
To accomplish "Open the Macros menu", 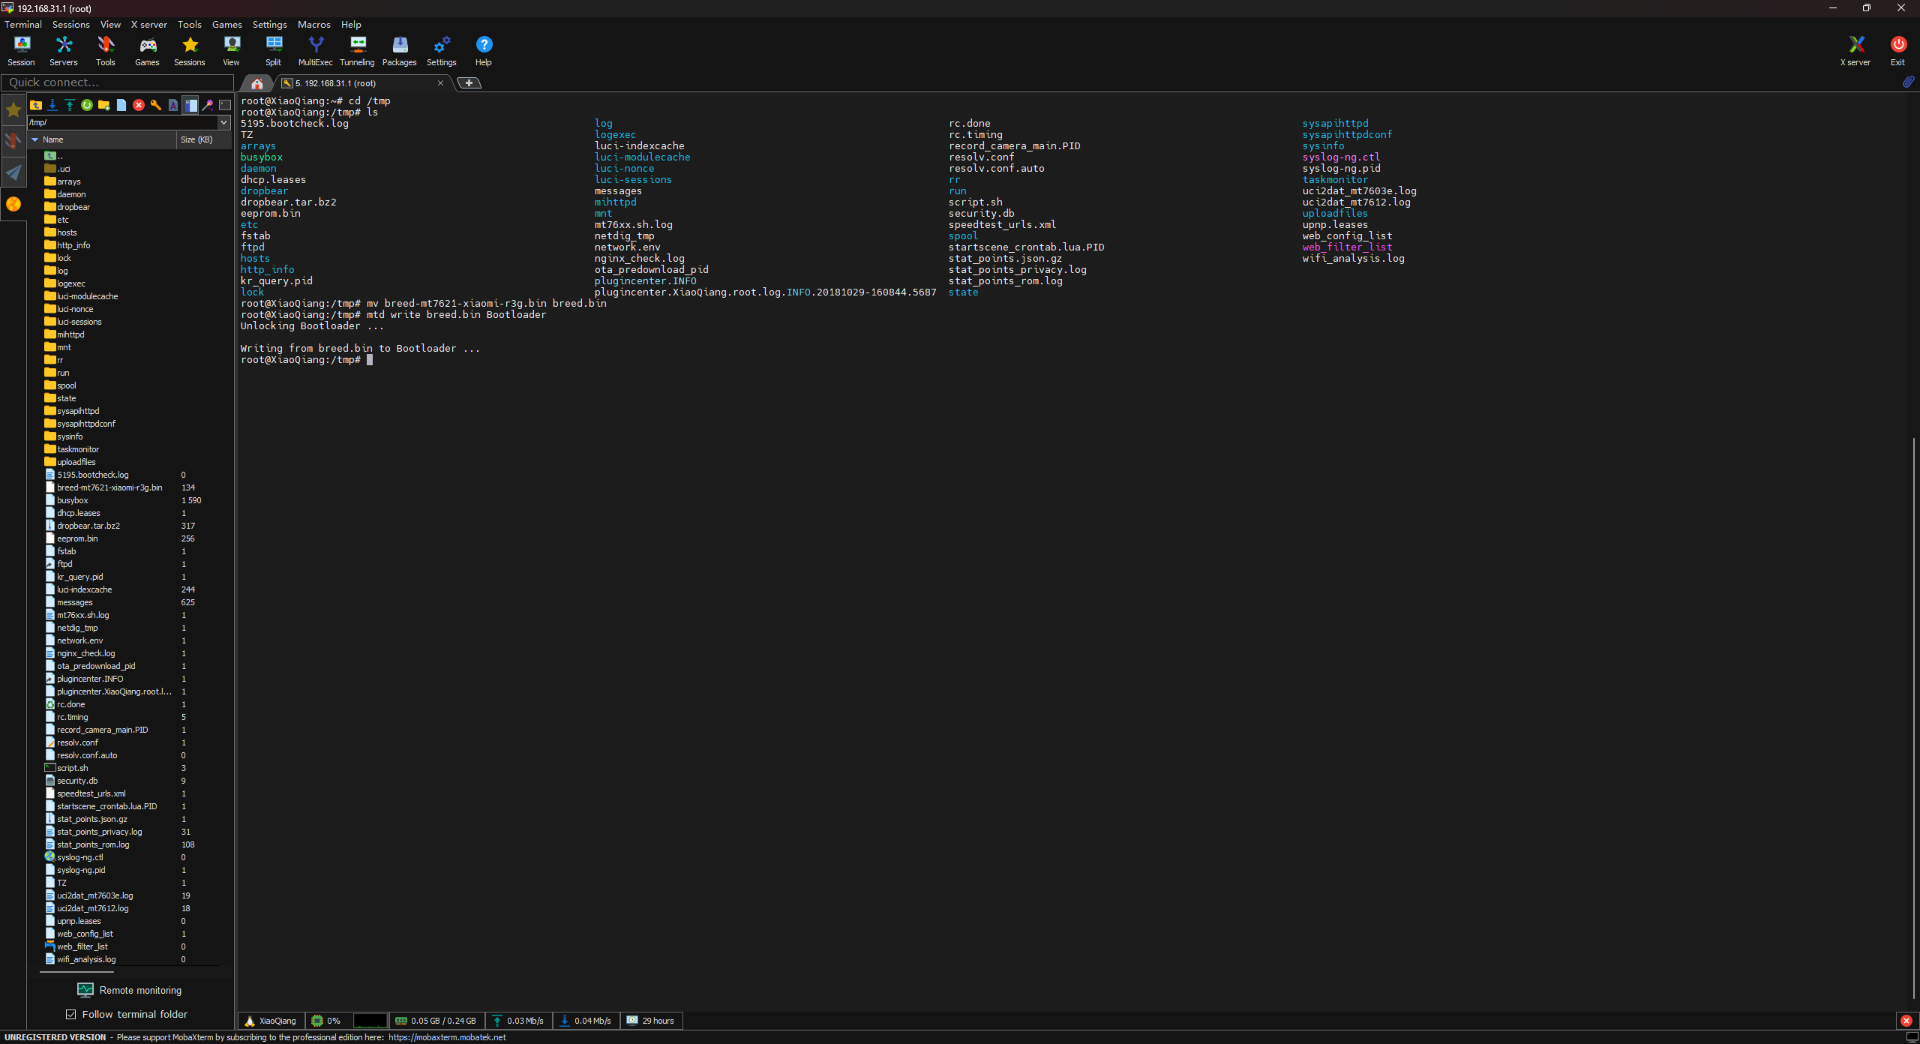I will click(x=314, y=25).
